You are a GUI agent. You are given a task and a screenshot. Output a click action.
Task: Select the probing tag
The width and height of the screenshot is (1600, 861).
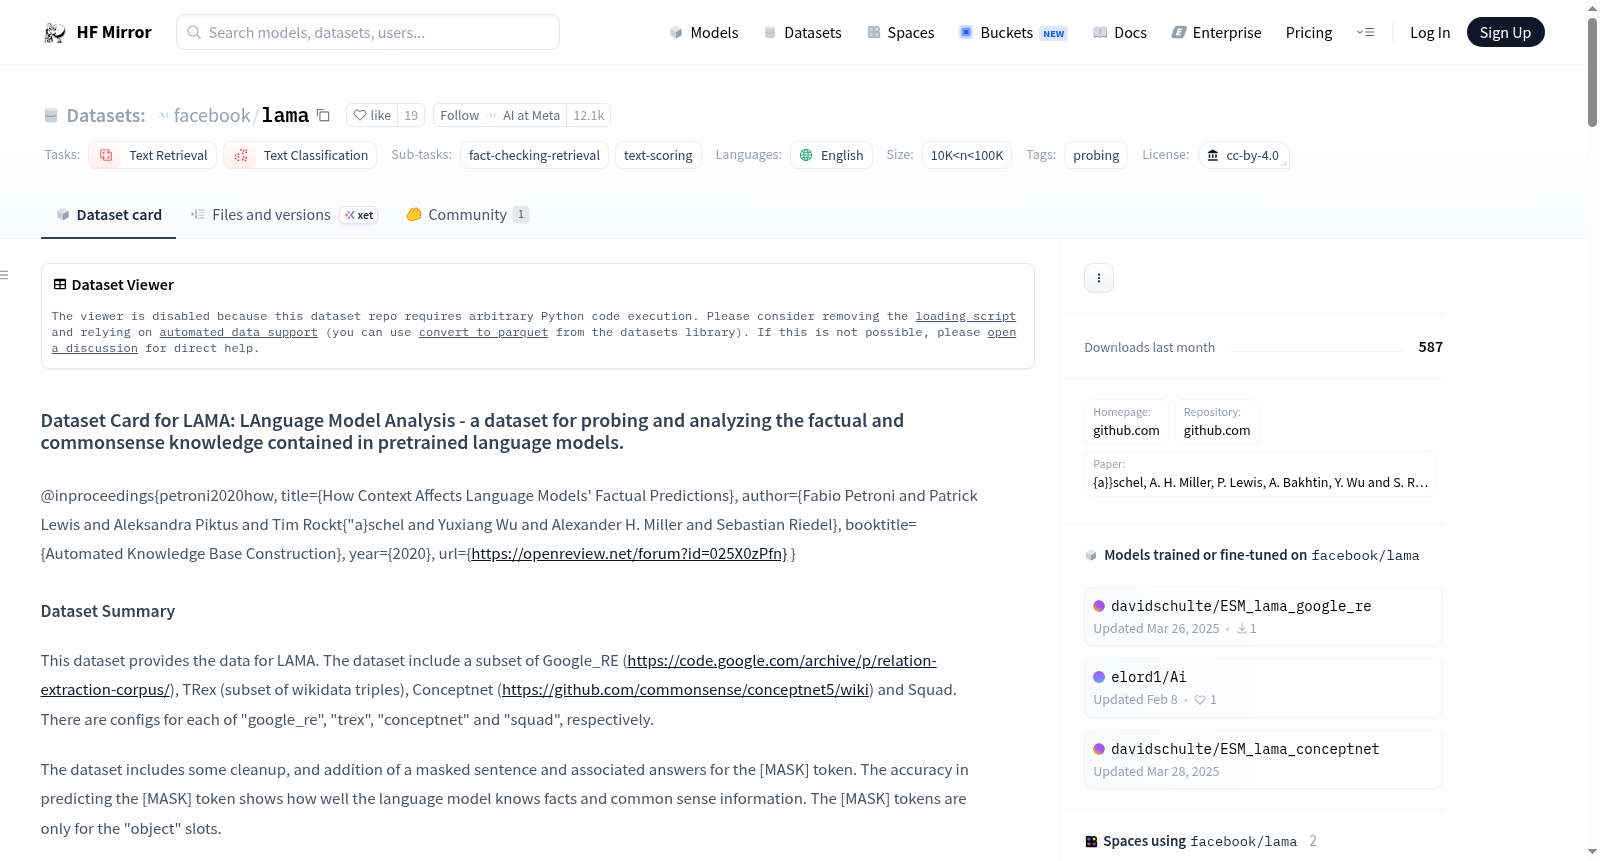pyautogui.click(x=1096, y=155)
